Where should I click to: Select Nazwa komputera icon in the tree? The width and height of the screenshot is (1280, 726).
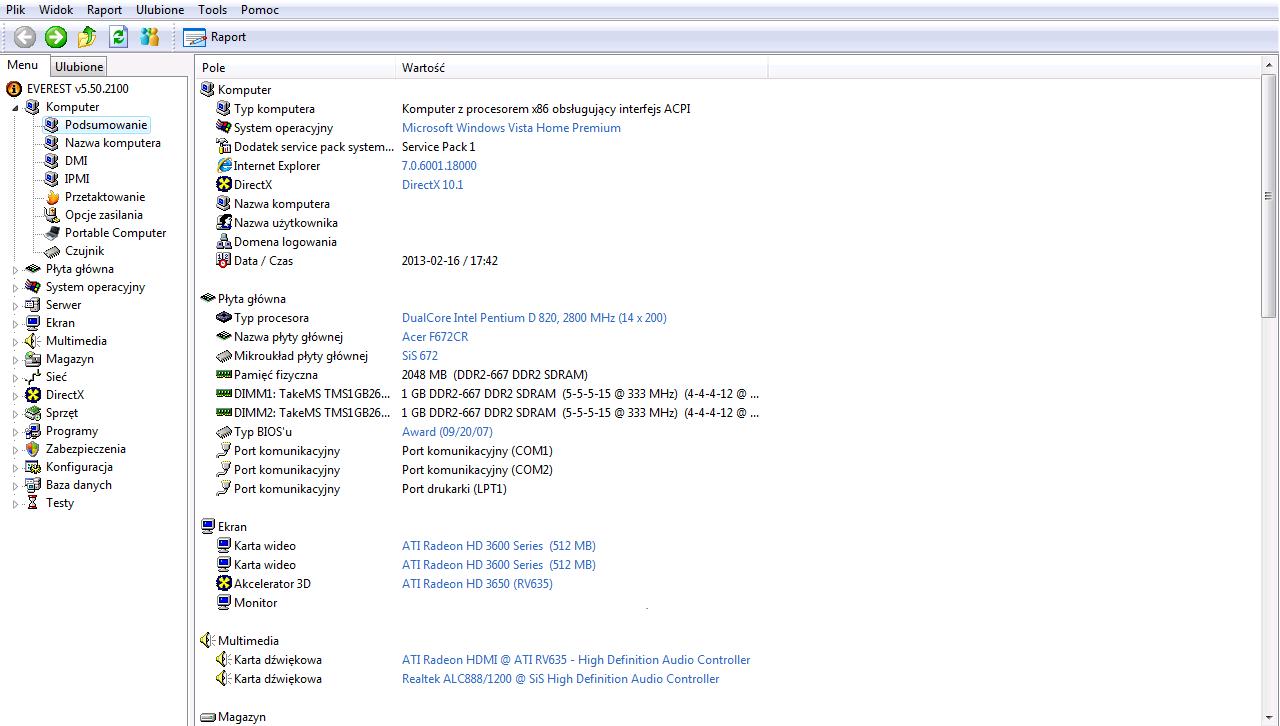tap(52, 143)
